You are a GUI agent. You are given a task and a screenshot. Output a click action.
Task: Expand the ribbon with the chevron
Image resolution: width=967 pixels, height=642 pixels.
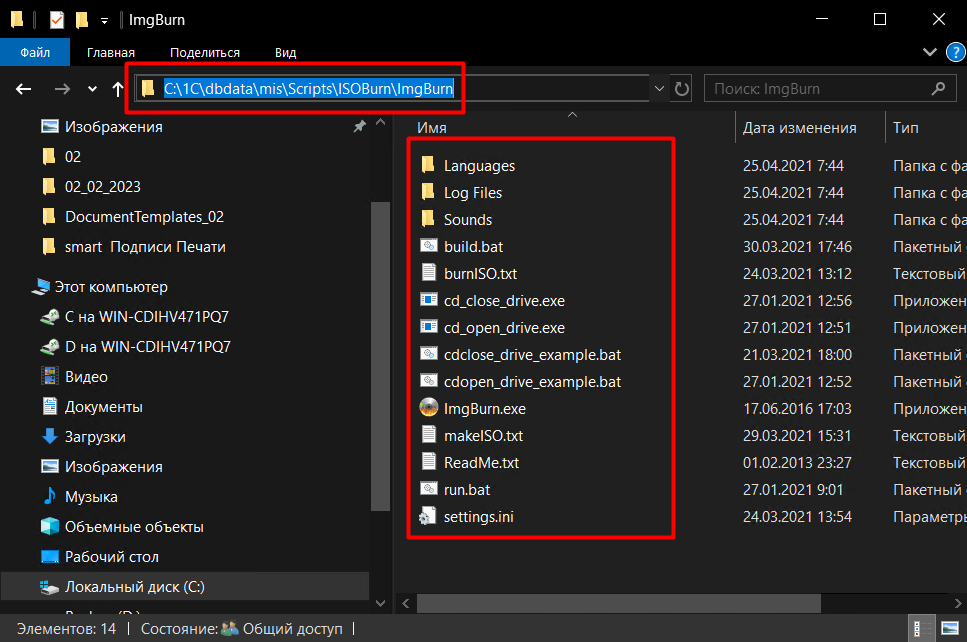pos(926,51)
